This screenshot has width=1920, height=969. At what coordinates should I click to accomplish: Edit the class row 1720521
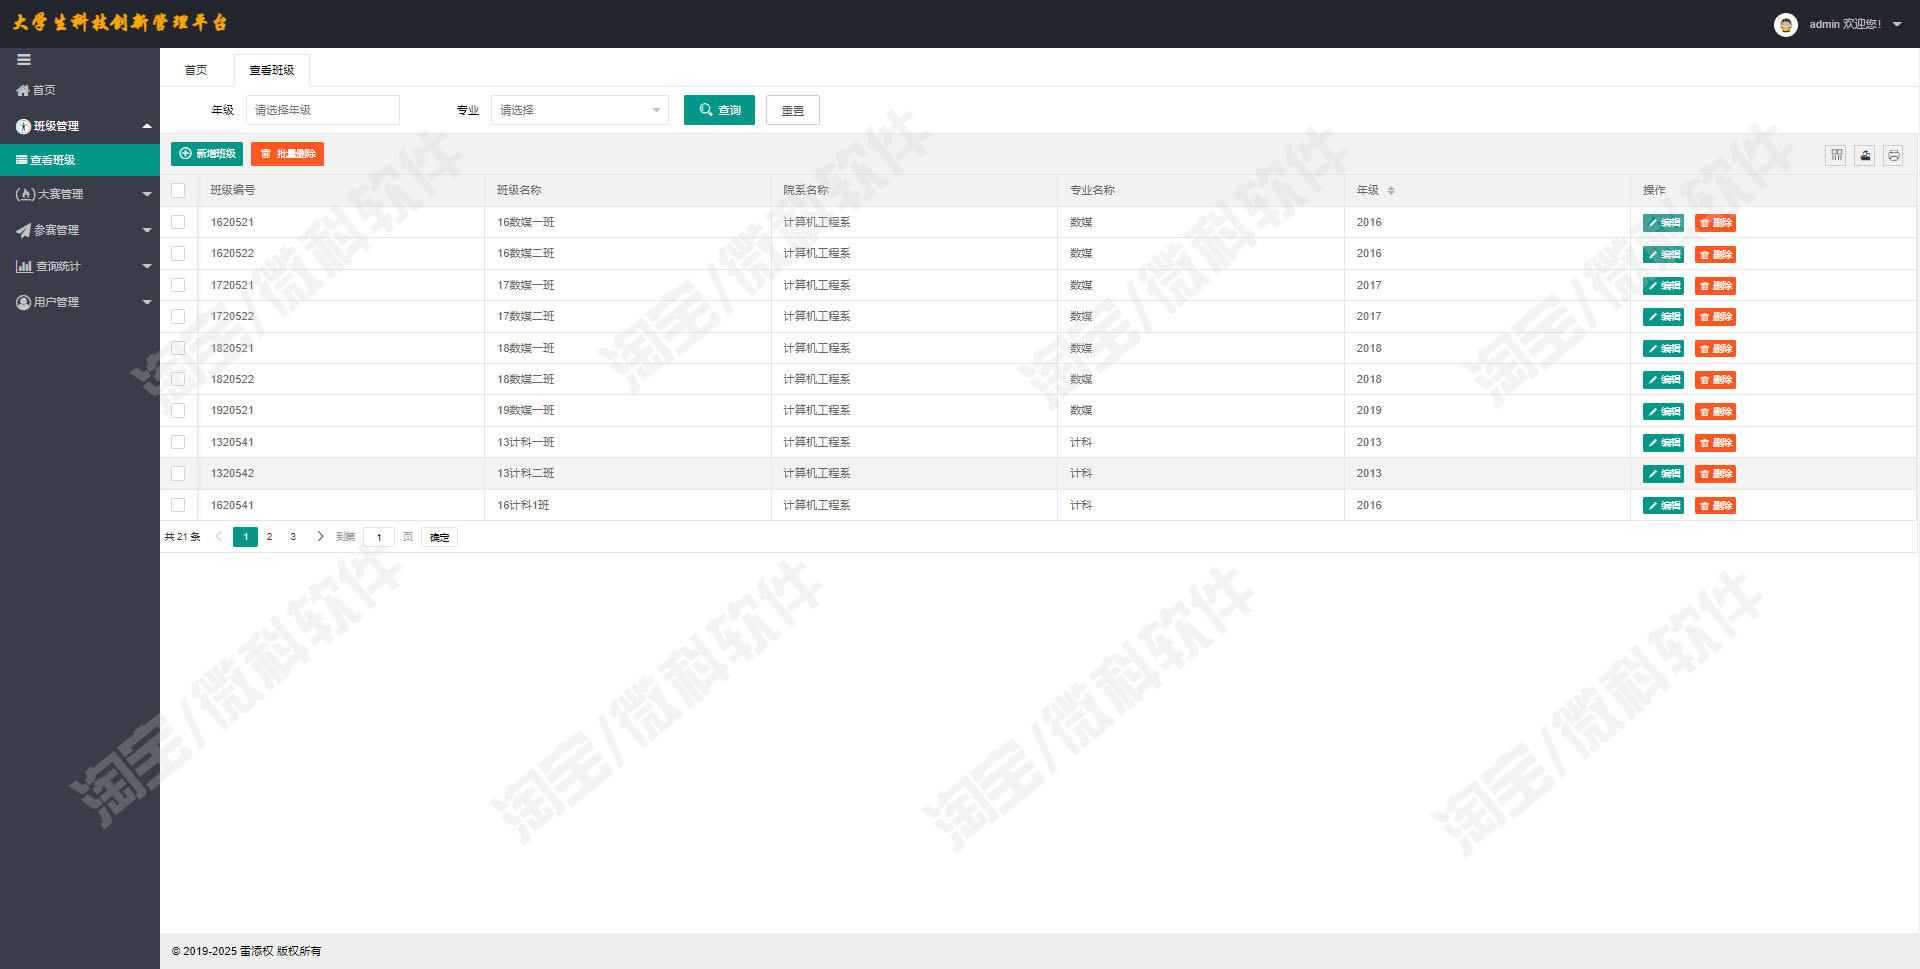click(1663, 286)
